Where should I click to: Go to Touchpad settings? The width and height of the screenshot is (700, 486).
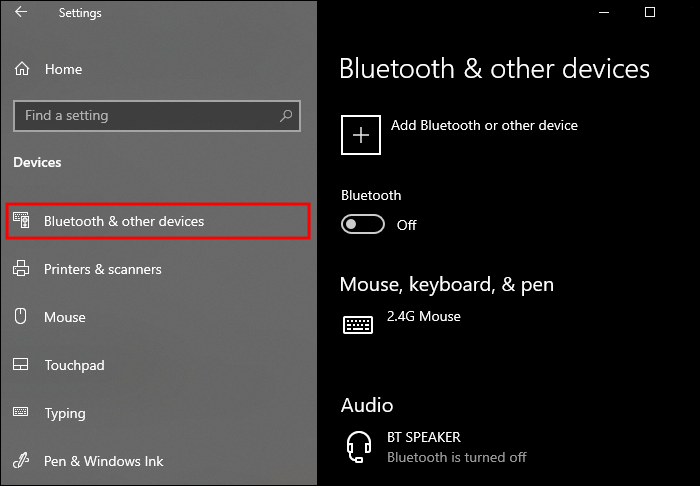74,365
